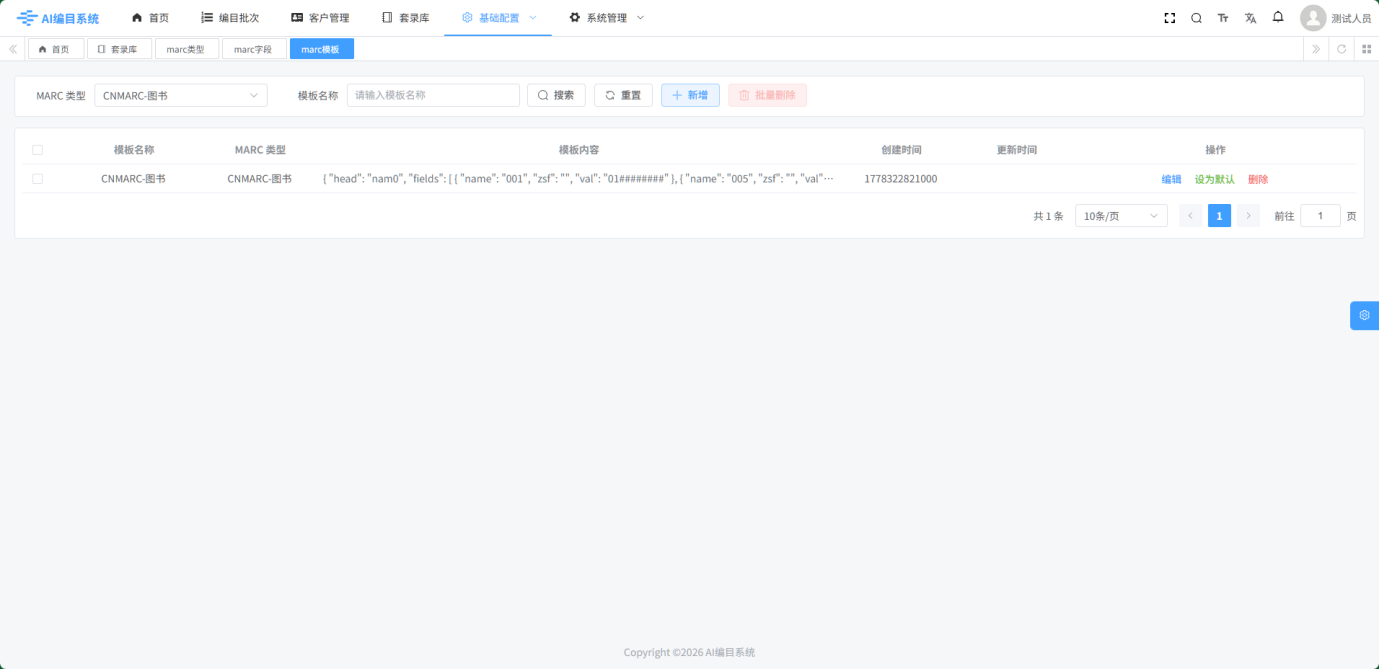Refresh the current tab page

[1341, 49]
